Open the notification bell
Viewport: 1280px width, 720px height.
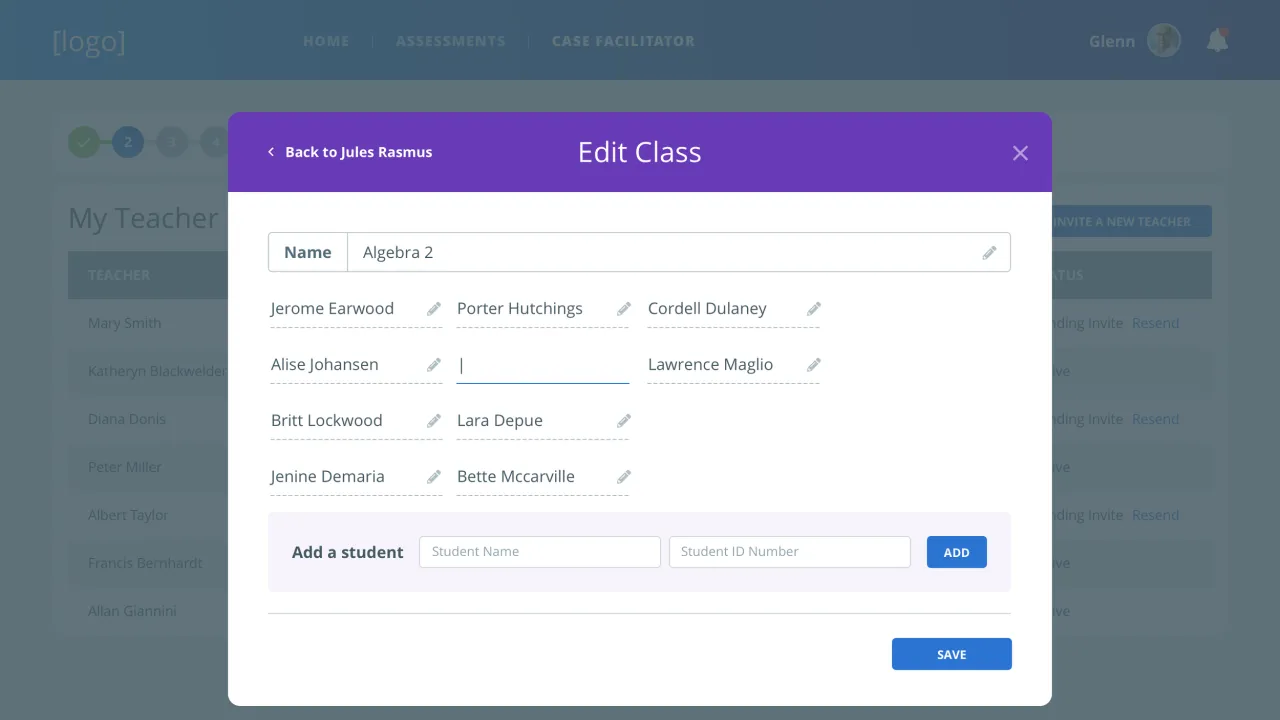[x=1217, y=40]
